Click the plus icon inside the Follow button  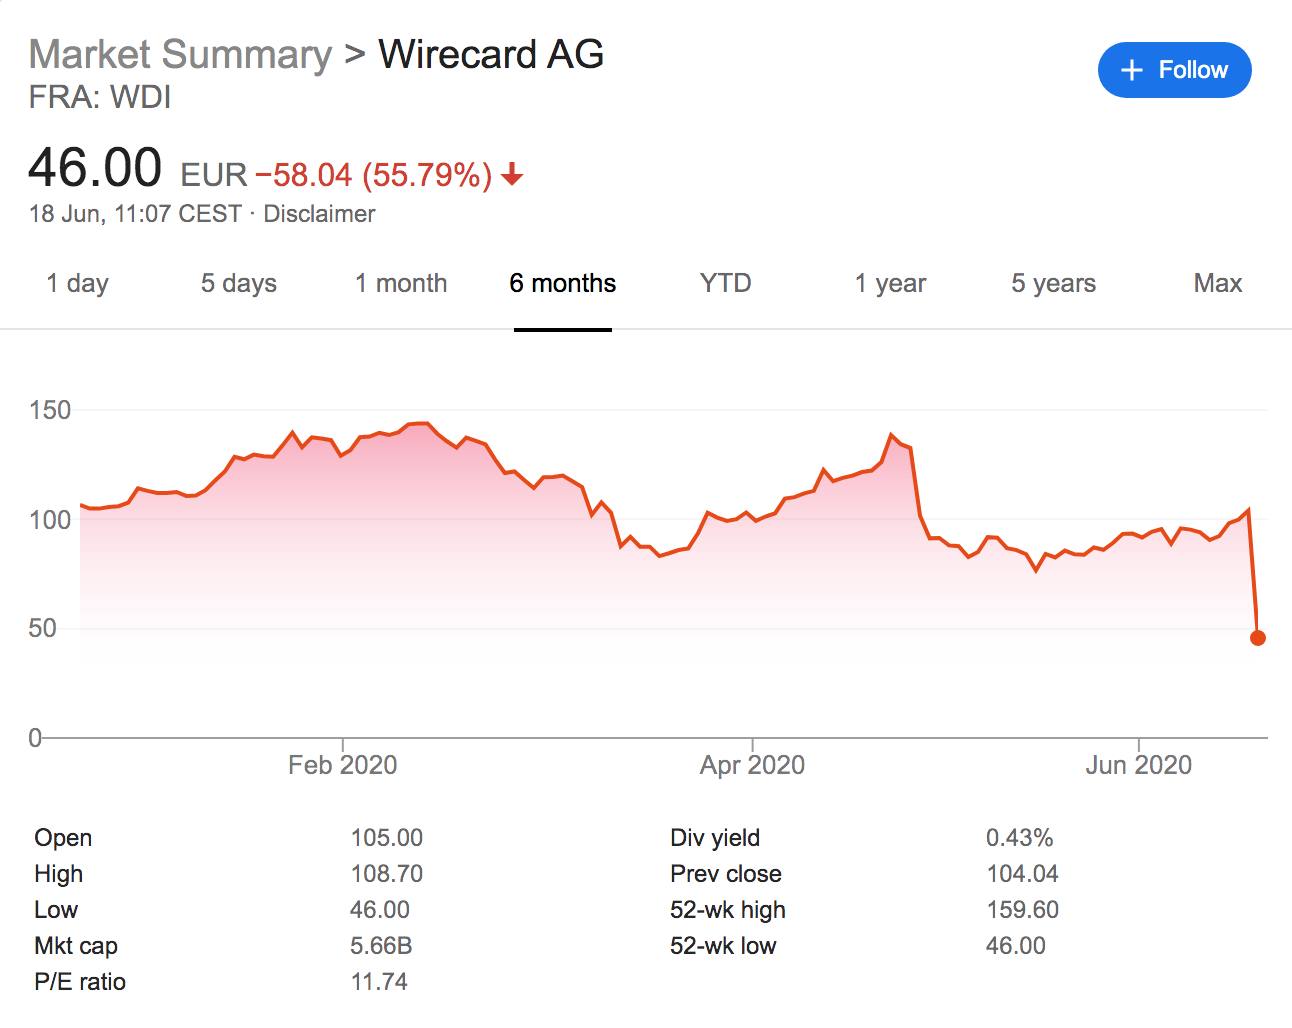tap(1131, 70)
